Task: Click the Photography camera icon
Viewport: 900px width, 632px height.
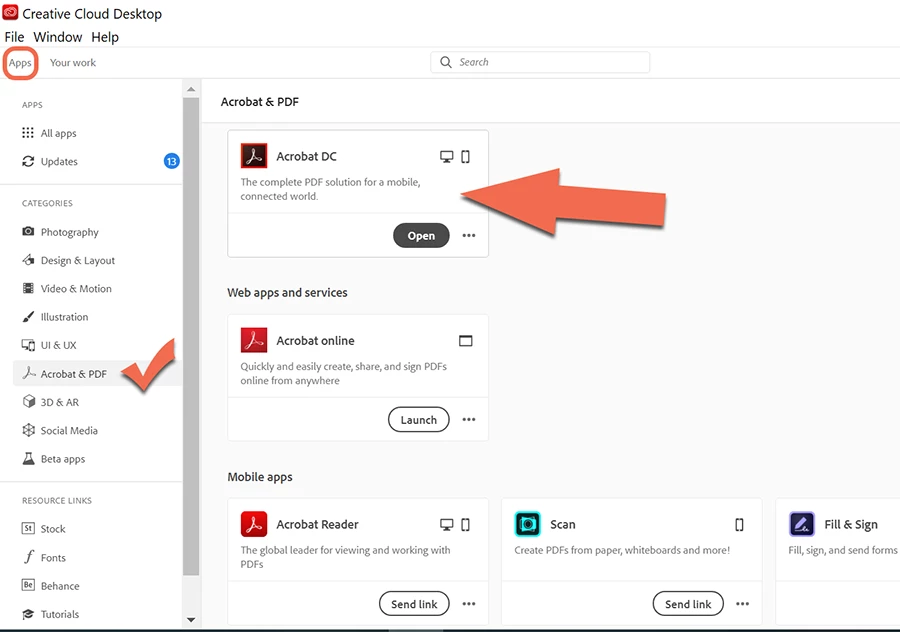Action: (x=28, y=231)
